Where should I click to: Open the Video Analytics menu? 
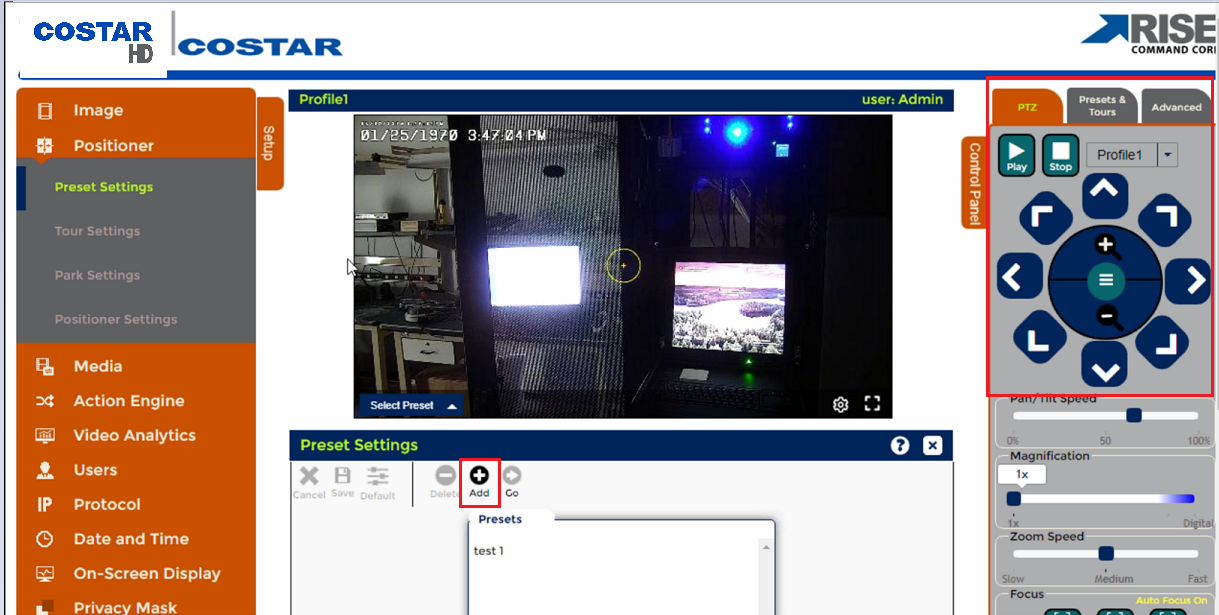tap(136, 436)
